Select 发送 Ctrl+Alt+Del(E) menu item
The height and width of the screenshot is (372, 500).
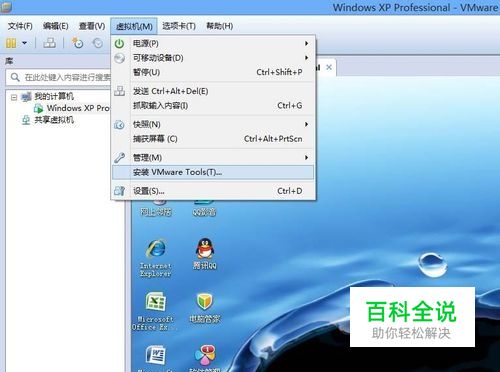tap(213, 91)
